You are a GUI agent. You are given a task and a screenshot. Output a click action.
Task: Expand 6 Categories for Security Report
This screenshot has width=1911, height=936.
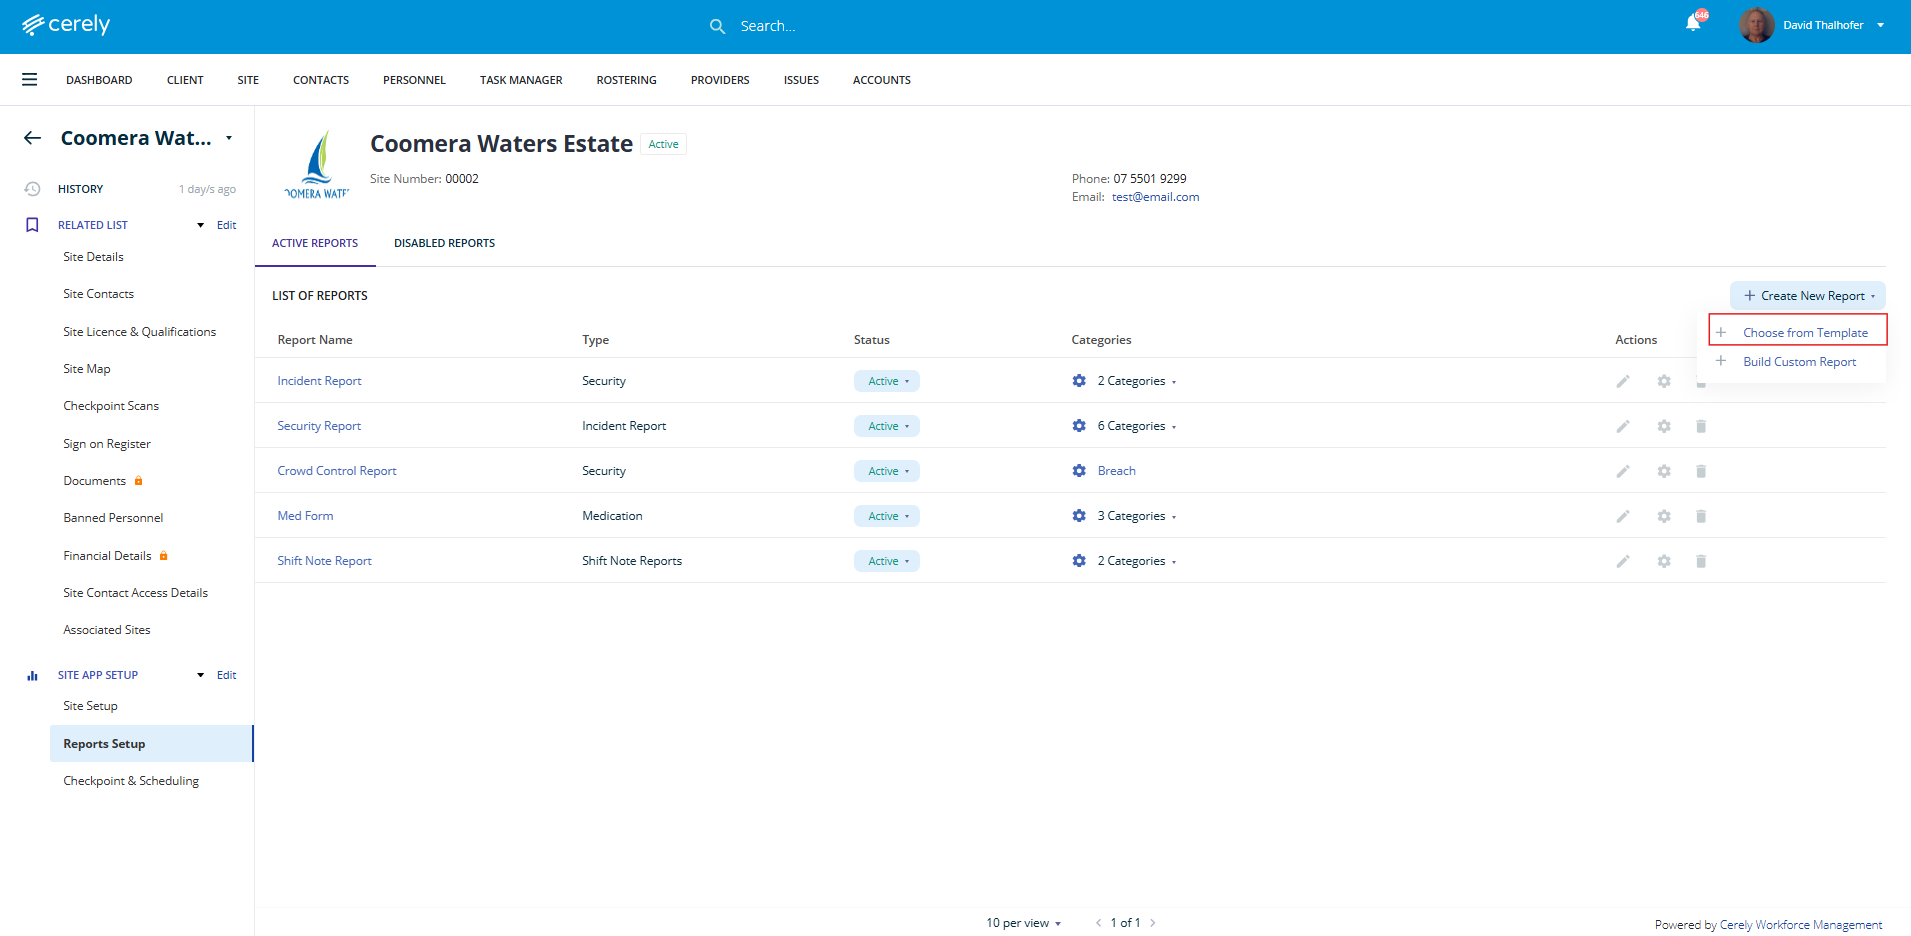(1136, 426)
